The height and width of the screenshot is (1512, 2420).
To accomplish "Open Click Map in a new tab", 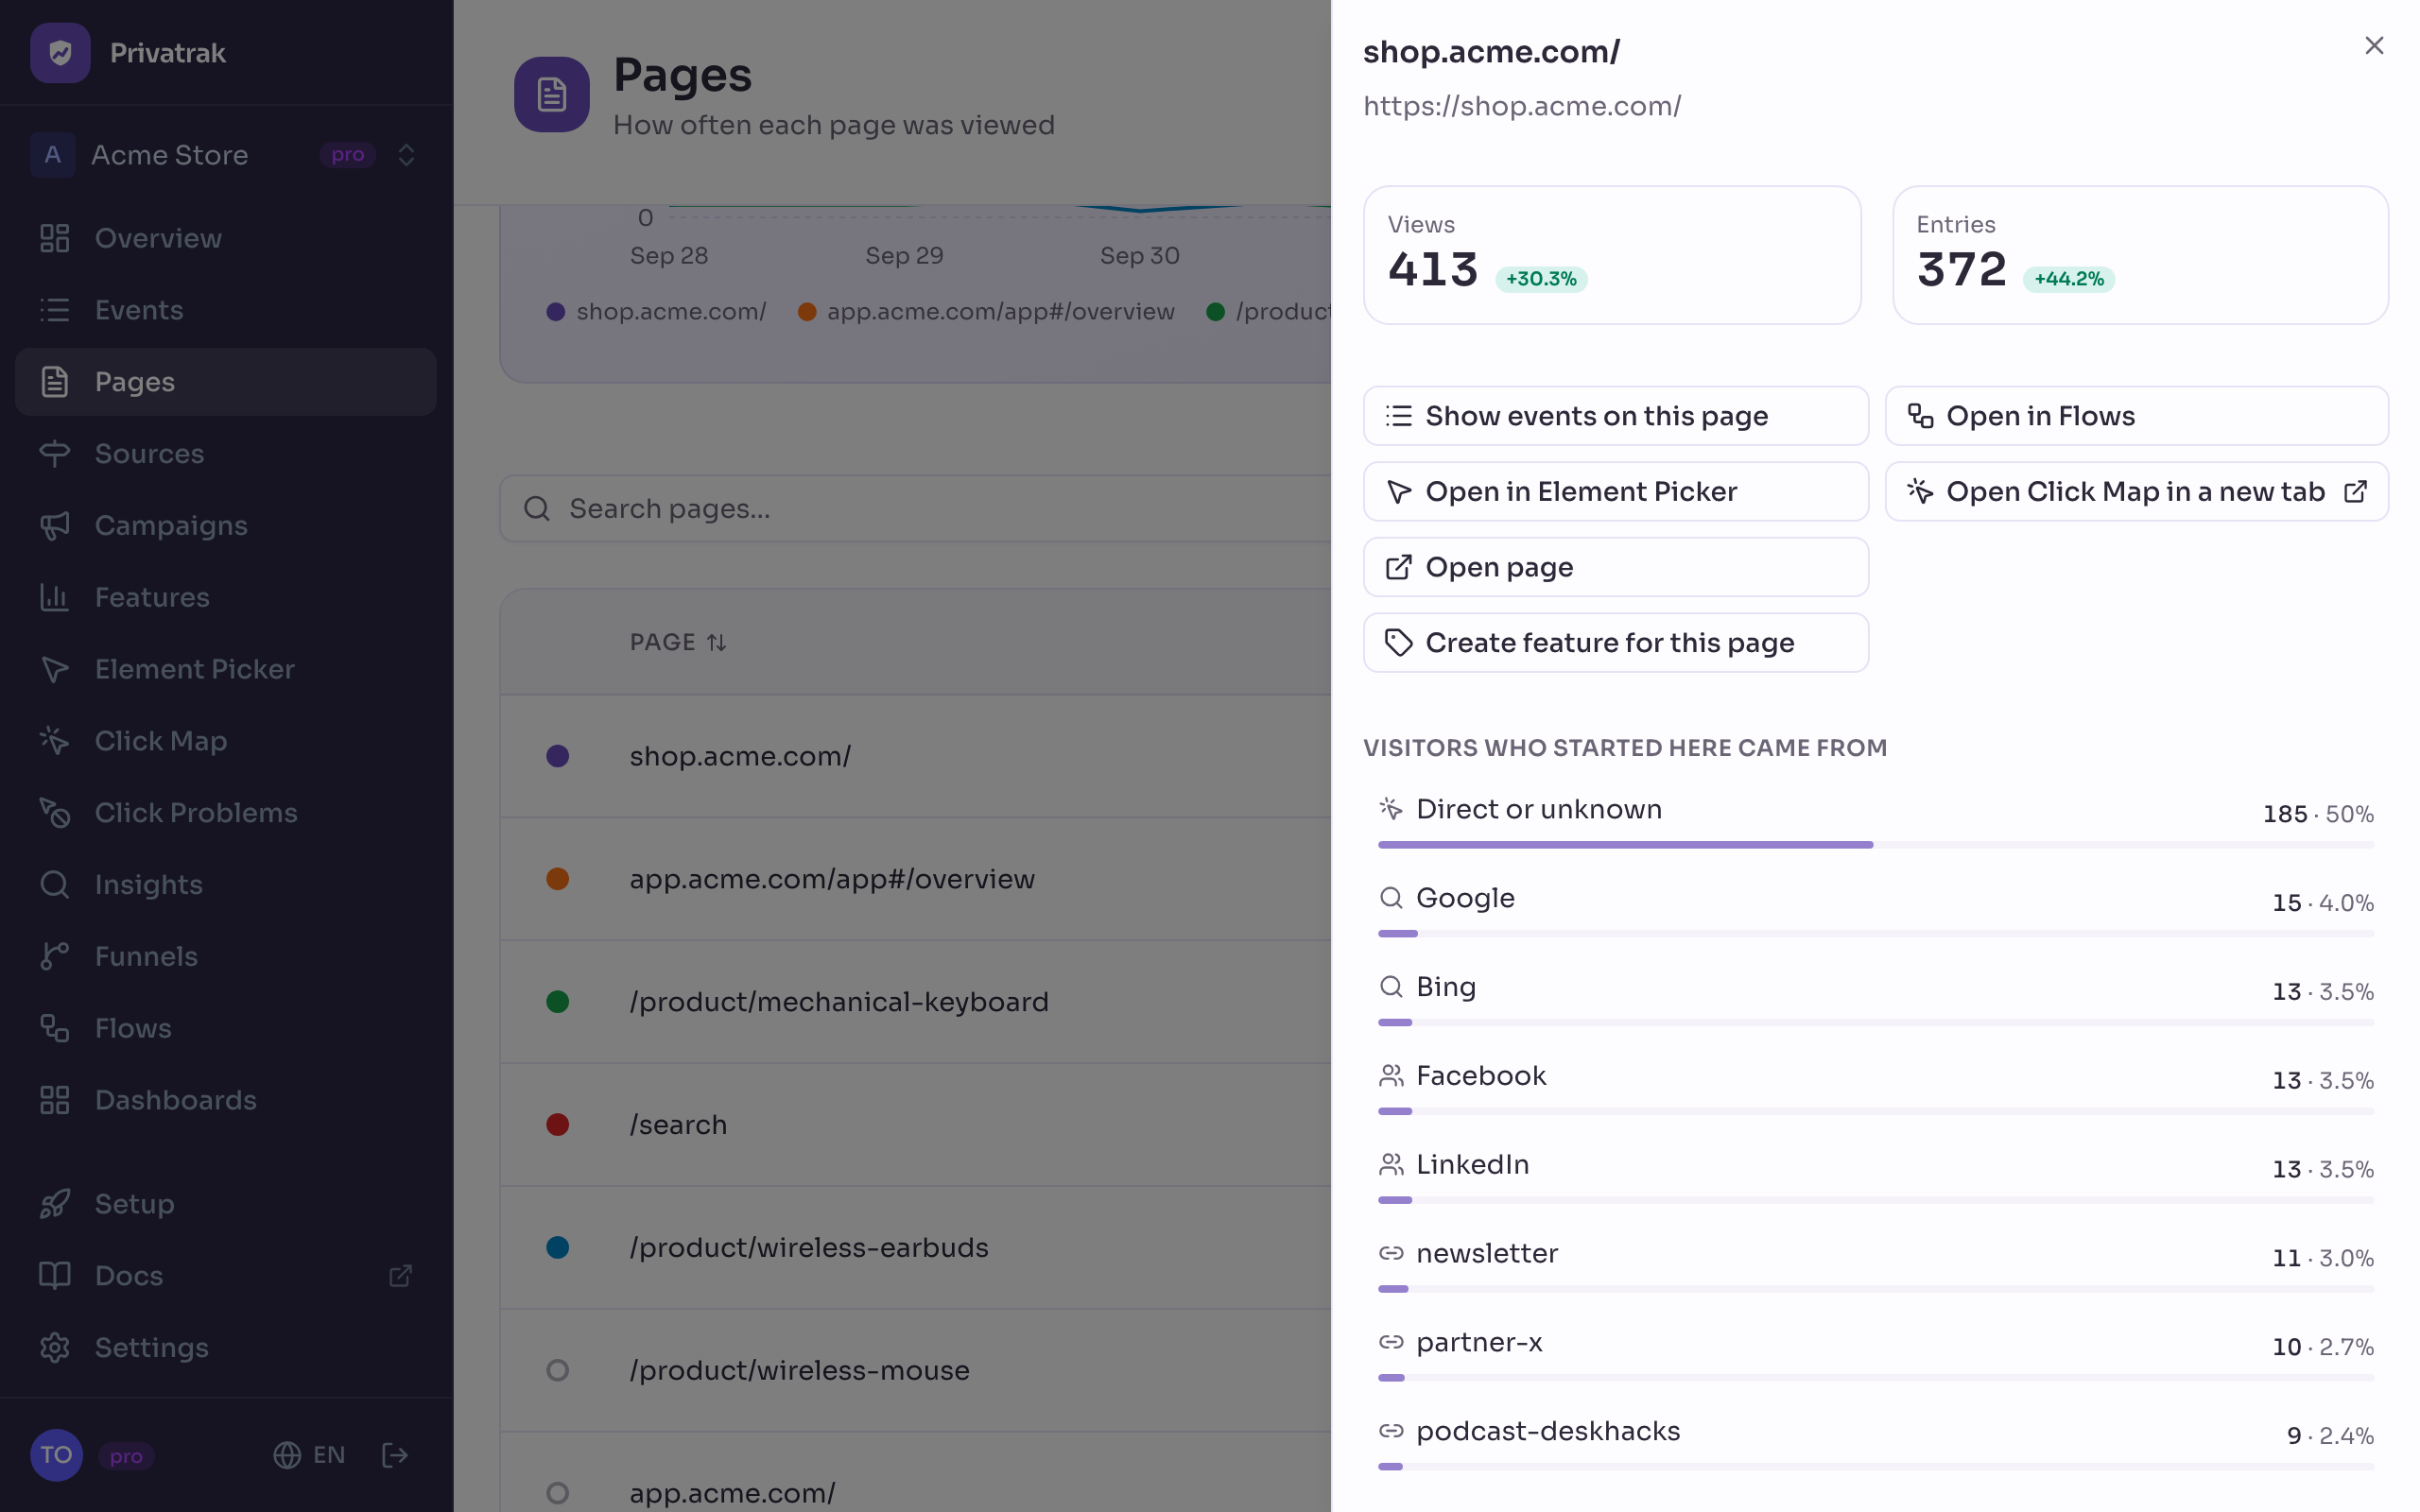I will click(2137, 491).
